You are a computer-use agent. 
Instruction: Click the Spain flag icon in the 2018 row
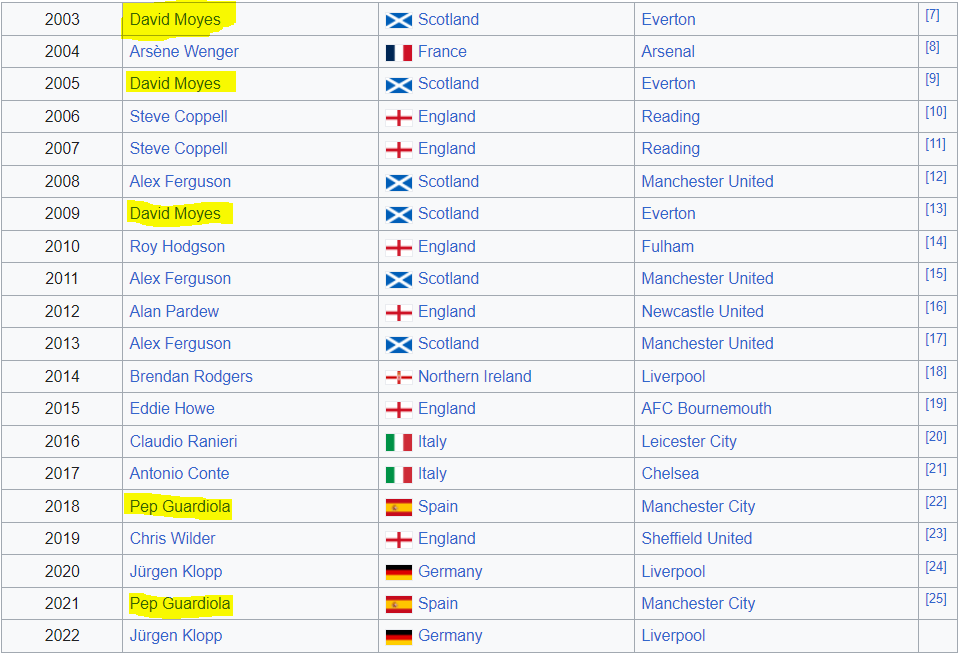tap(398, 507)
